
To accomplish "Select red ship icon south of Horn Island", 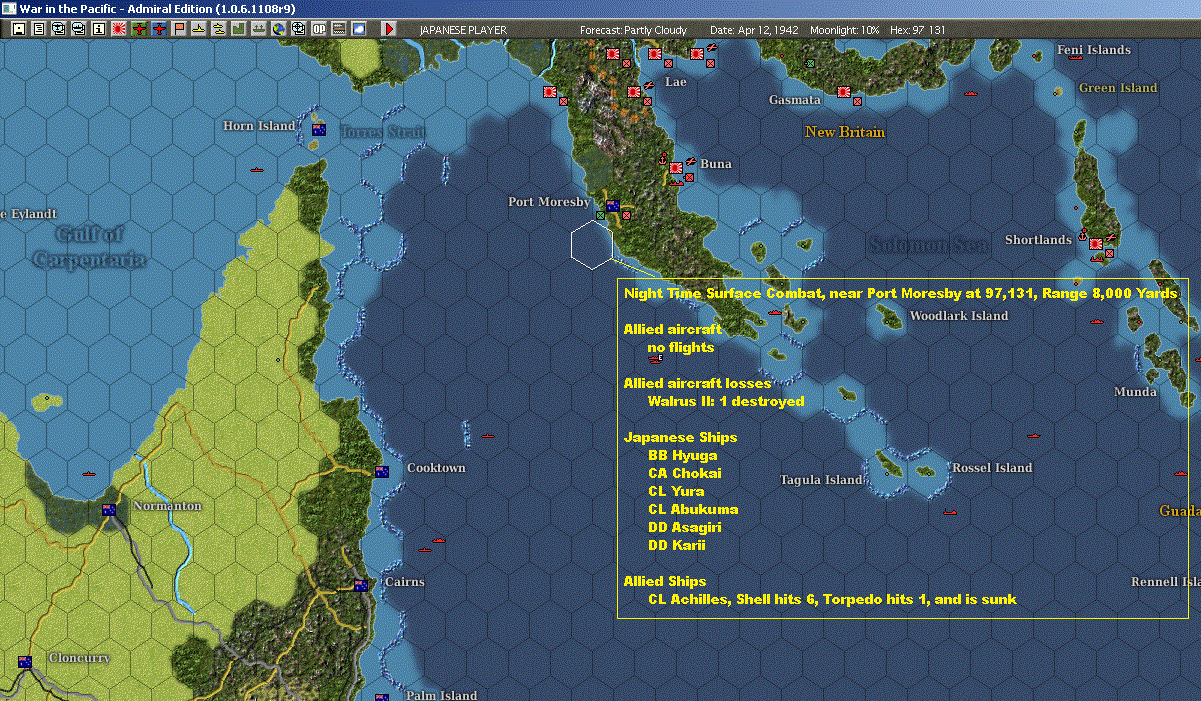I will (256, 169).
